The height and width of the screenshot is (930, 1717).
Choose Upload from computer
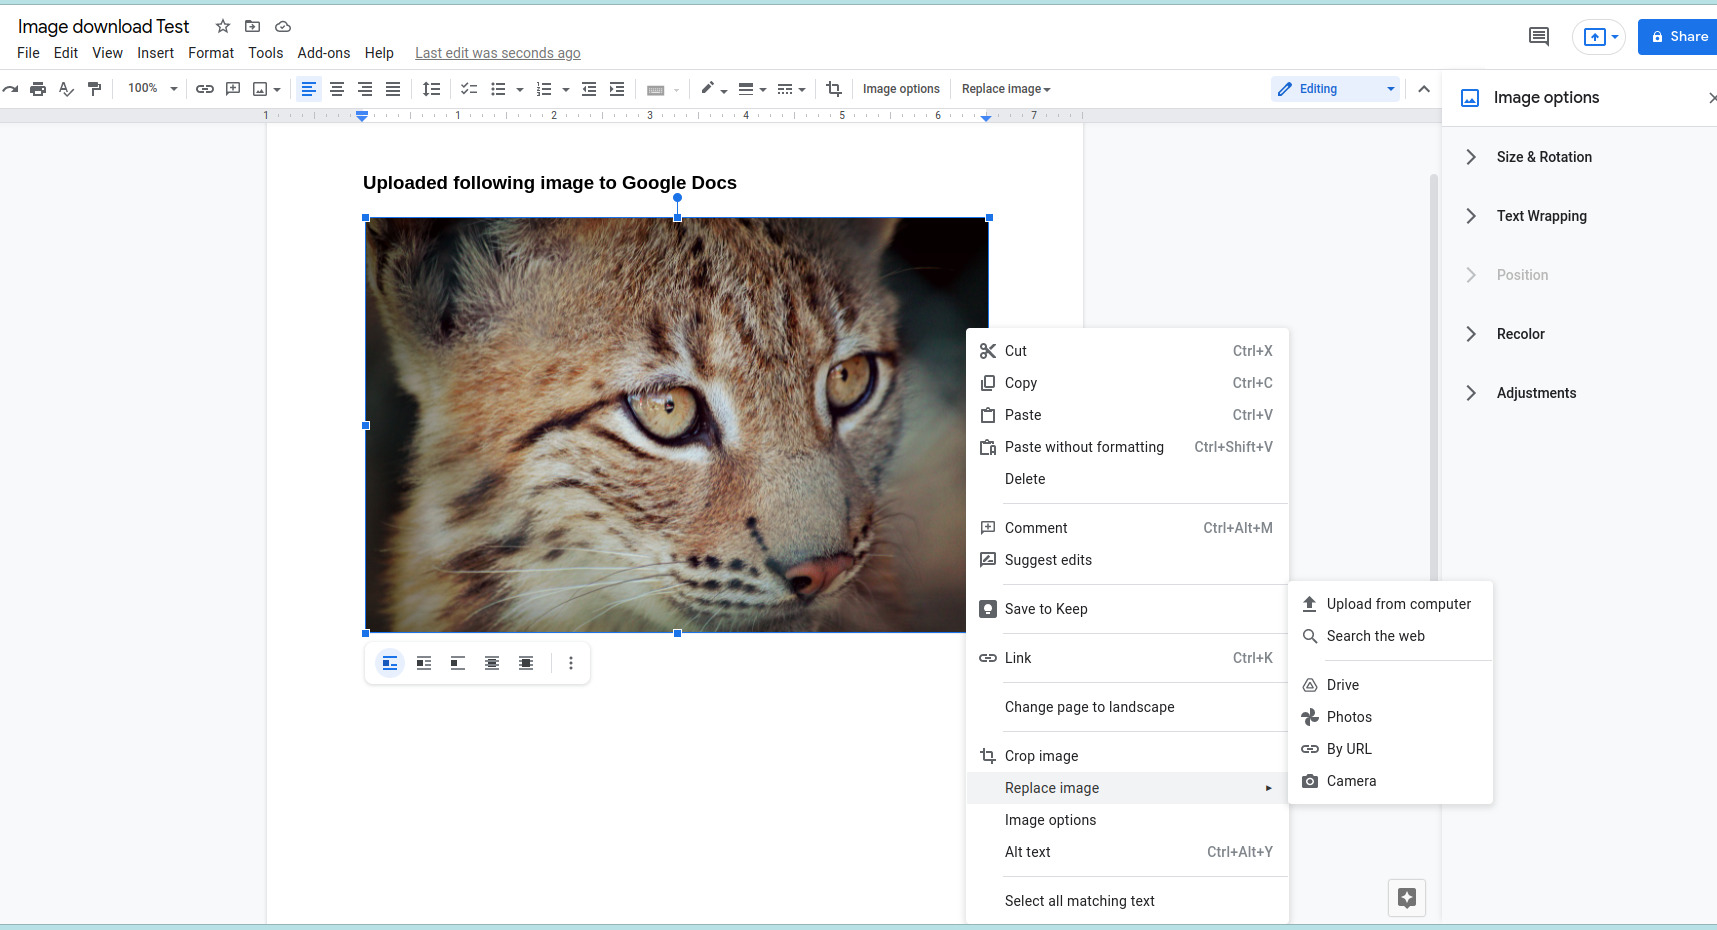tap(1398, 603)
